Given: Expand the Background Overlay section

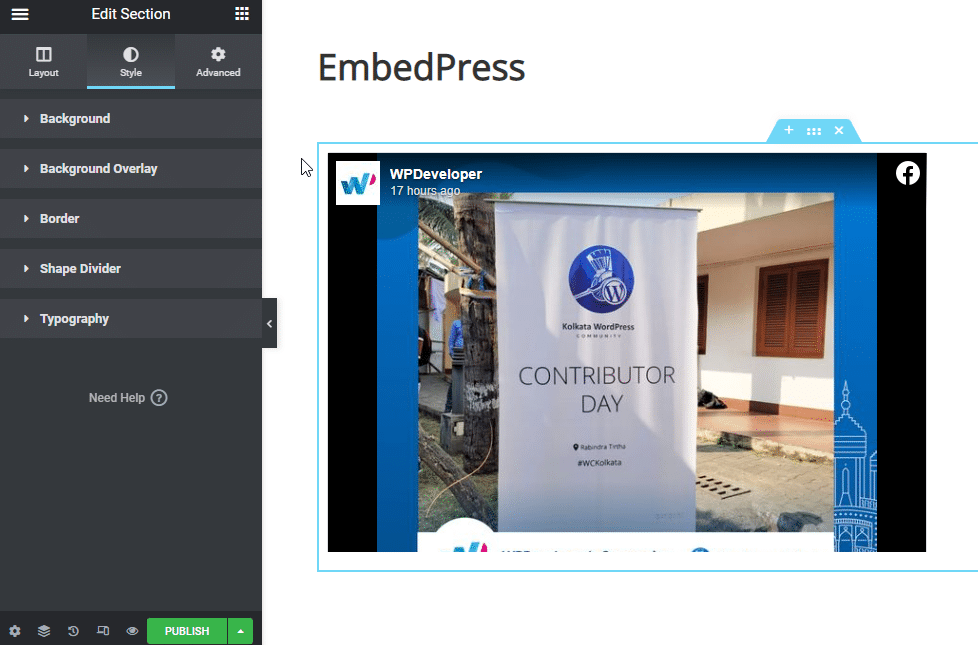Looking at the screenshot, I should (131, 168).
